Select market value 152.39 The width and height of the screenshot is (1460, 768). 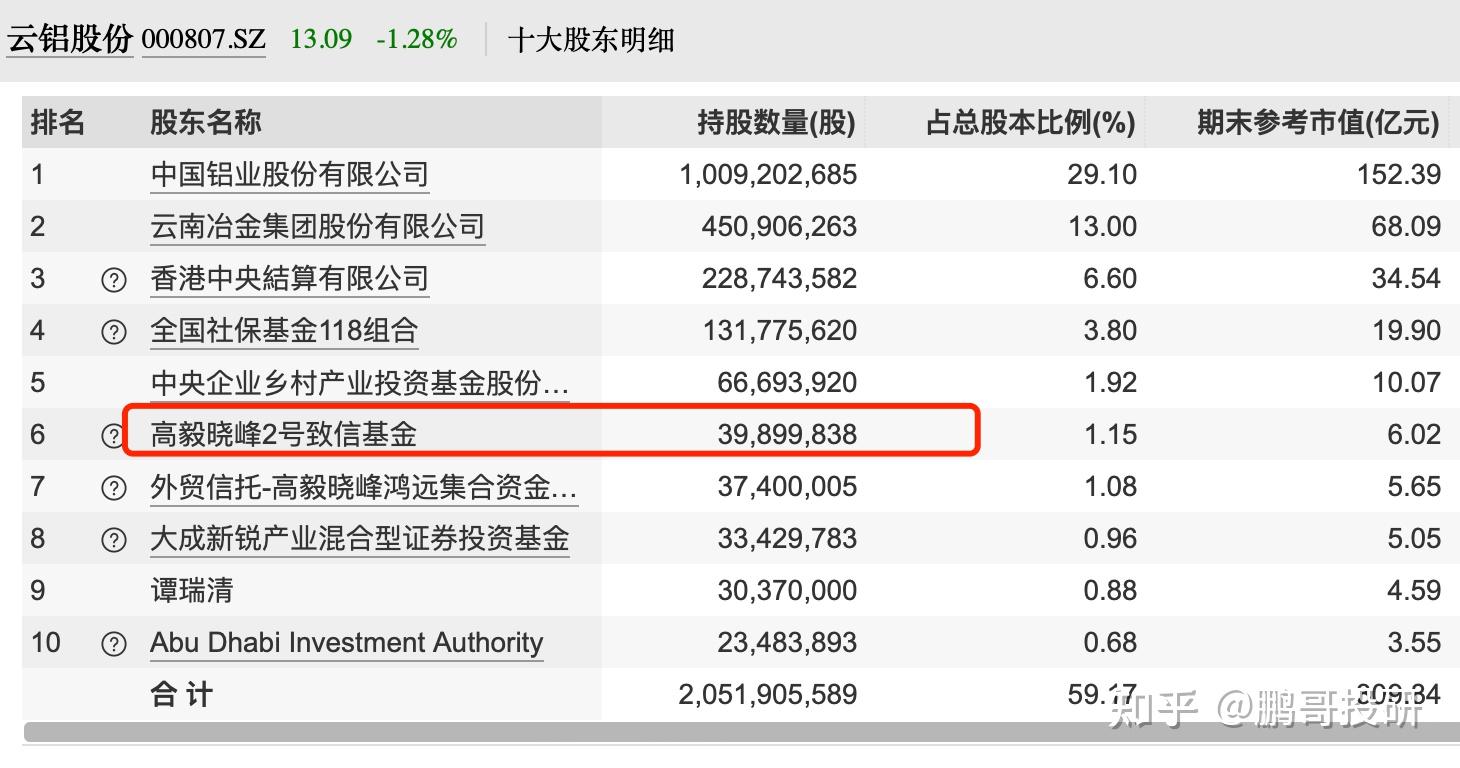pos(1399,175)
